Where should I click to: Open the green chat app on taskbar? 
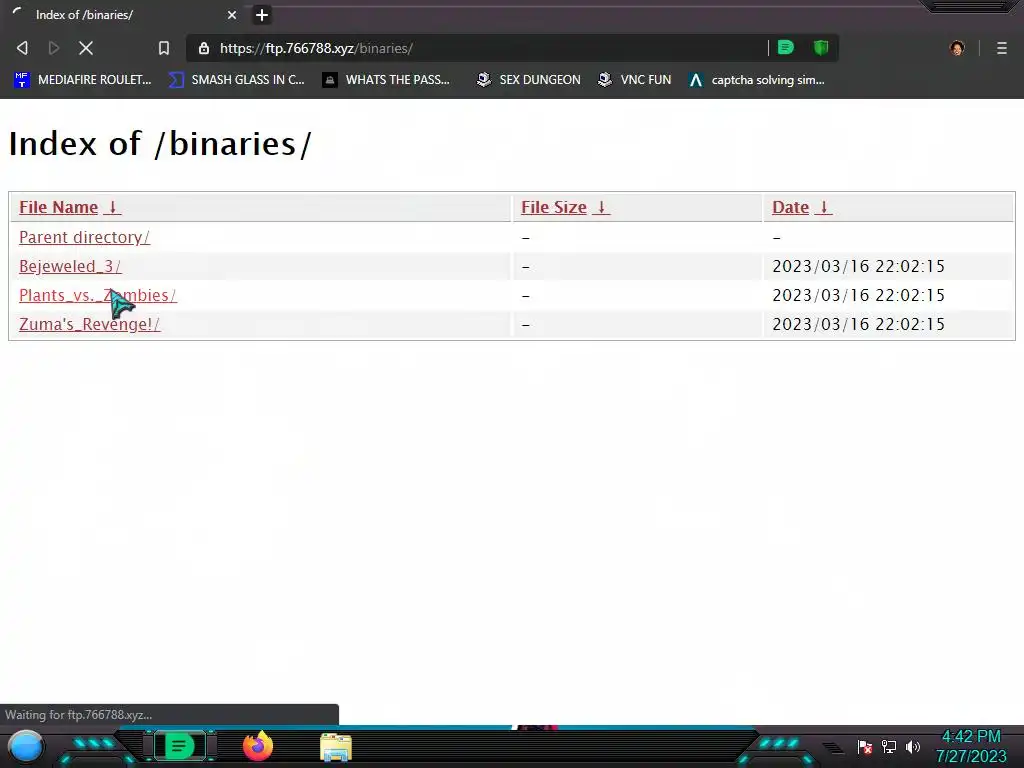180,746
